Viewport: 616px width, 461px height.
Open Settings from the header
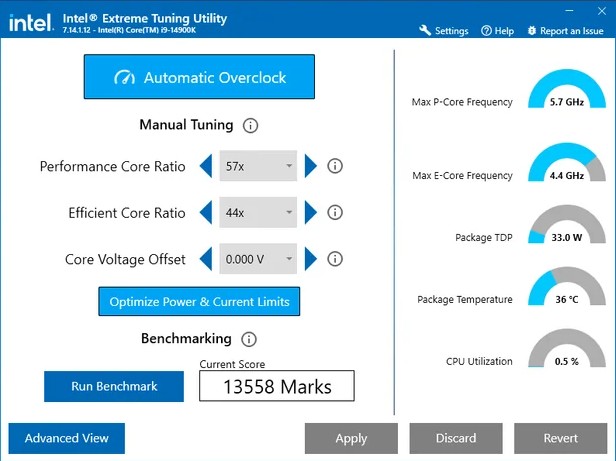point(444,31)
